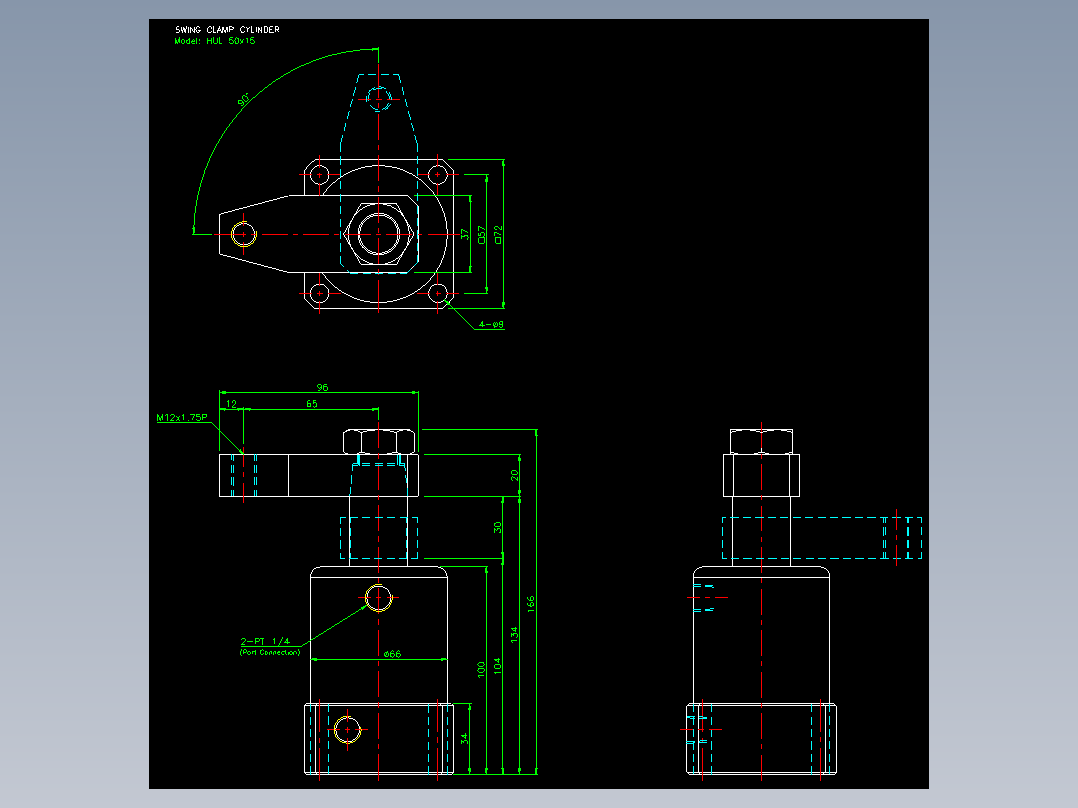Click the "SWING CLAMP CYLINDER" title text
Viewport: 1078px width, 808px height.
click(x=228, y=30)
